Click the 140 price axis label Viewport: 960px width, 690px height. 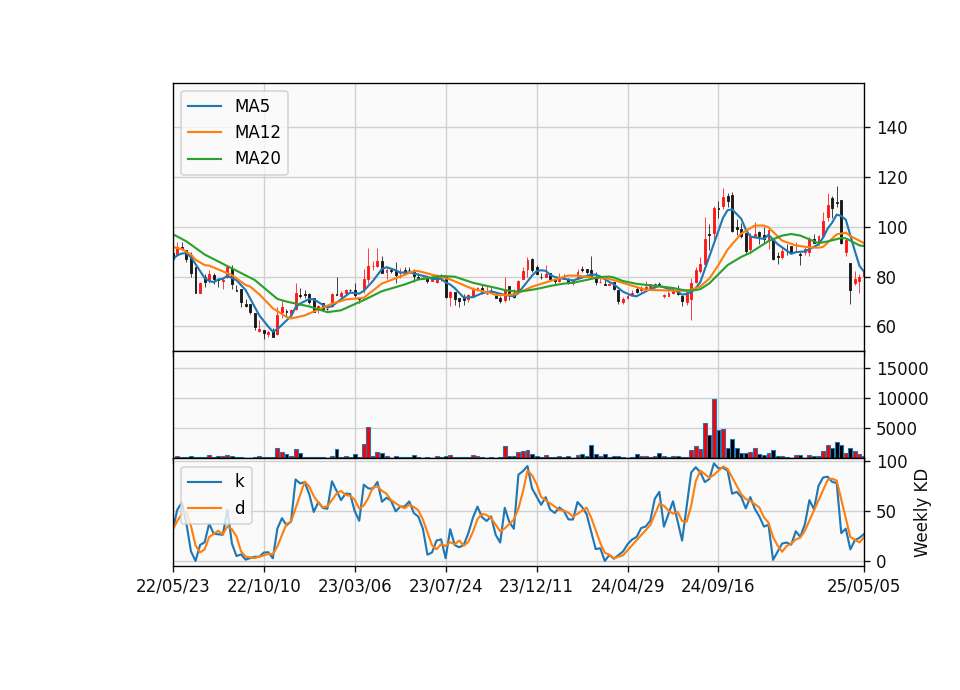pos(892,128)
